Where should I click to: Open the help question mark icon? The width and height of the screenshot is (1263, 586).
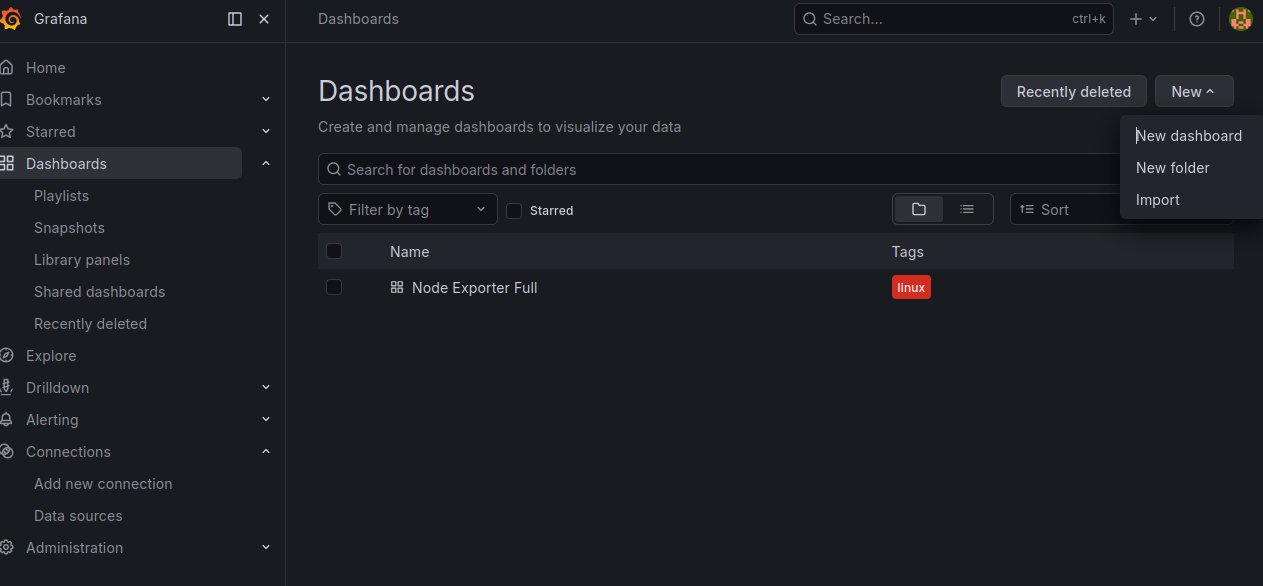coord(1197,19)
